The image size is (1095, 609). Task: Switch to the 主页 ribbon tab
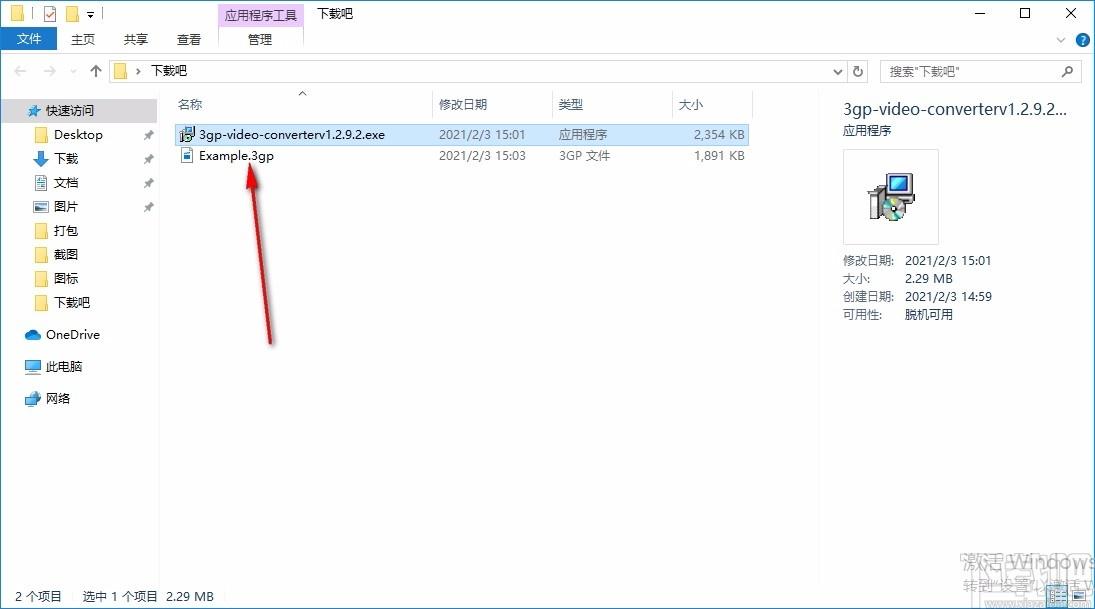pyautogui.click(x=82, y=39)
